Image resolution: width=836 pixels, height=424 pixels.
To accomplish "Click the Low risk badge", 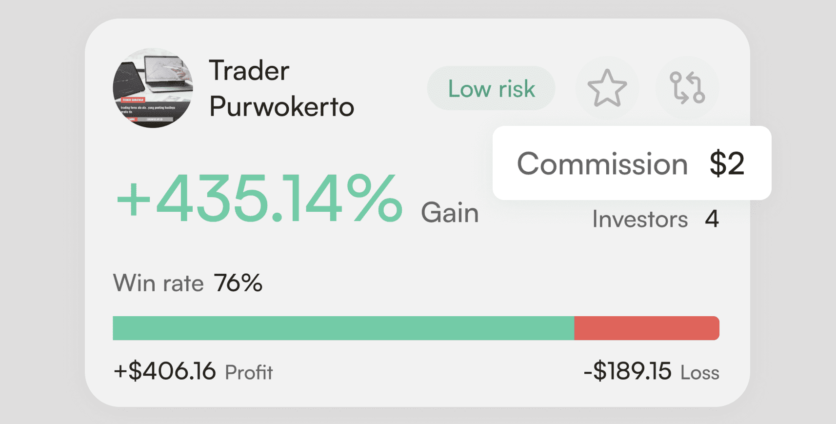I will (x=491, y=89).
